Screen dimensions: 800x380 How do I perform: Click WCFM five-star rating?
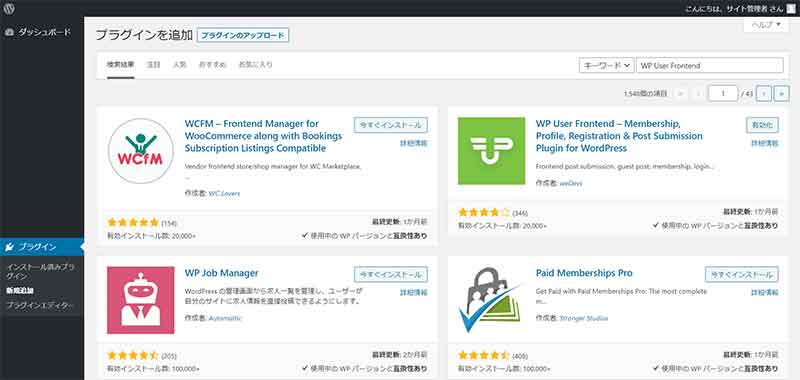tap(133, 222)
